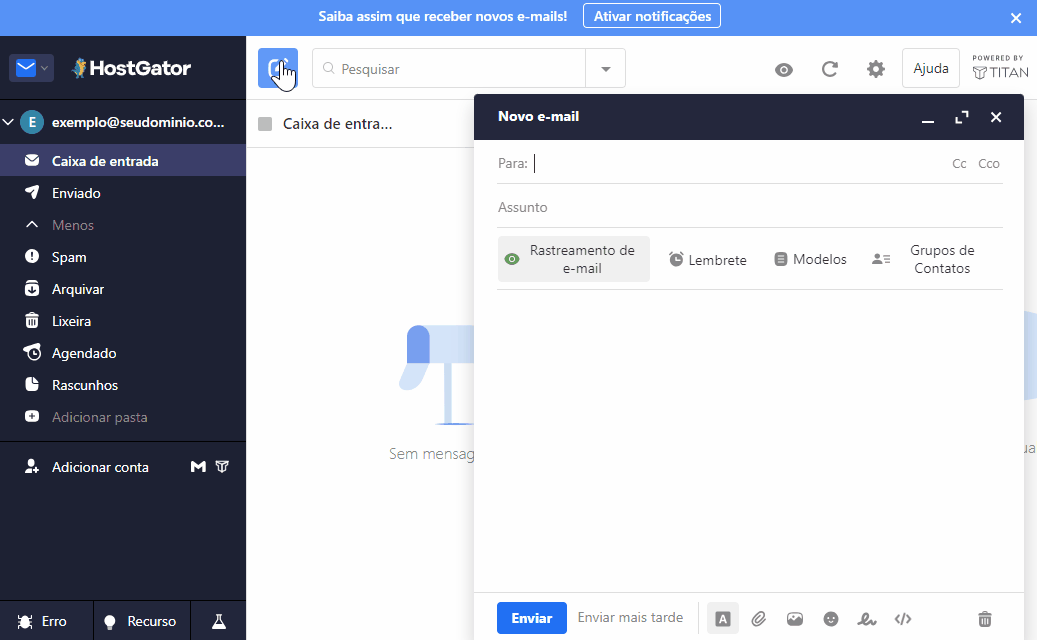Attach a file with paperclip icon

click(x=759, y=619)
